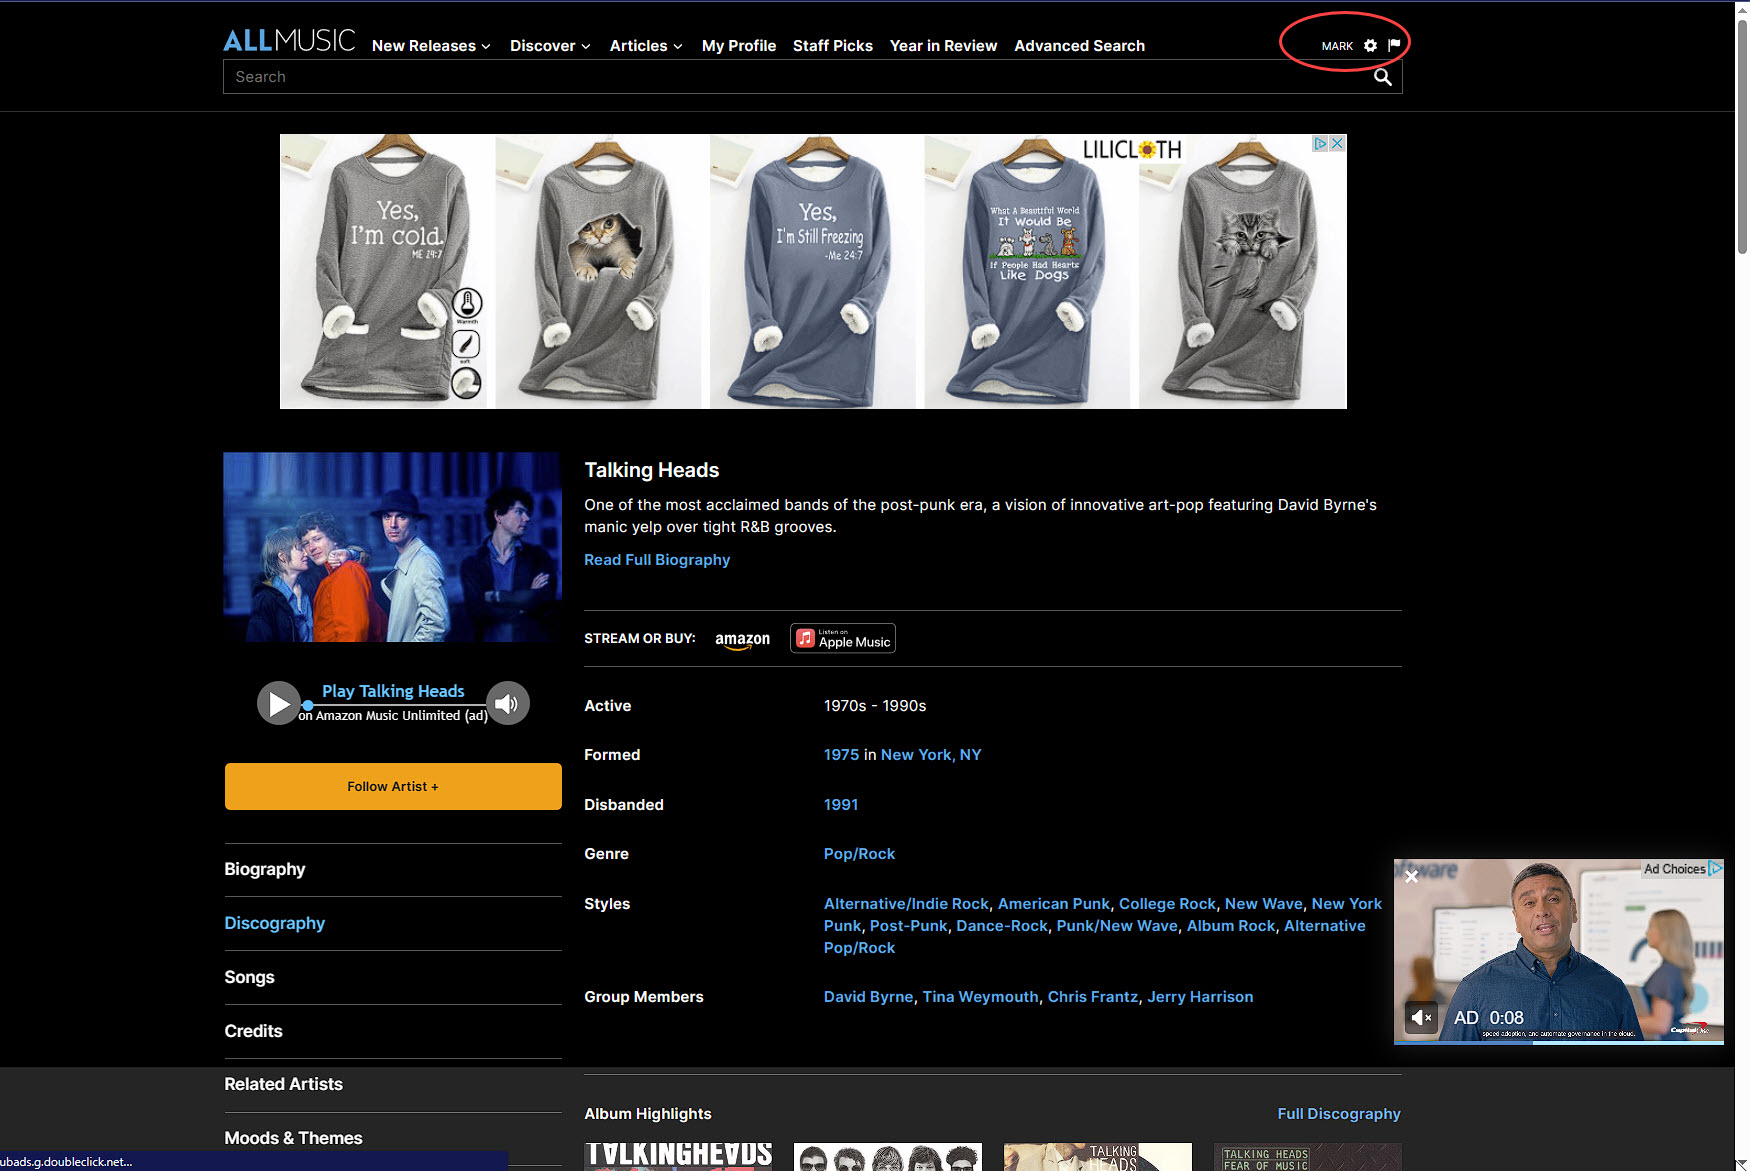Click the Follow Artist button

[393, 787]
